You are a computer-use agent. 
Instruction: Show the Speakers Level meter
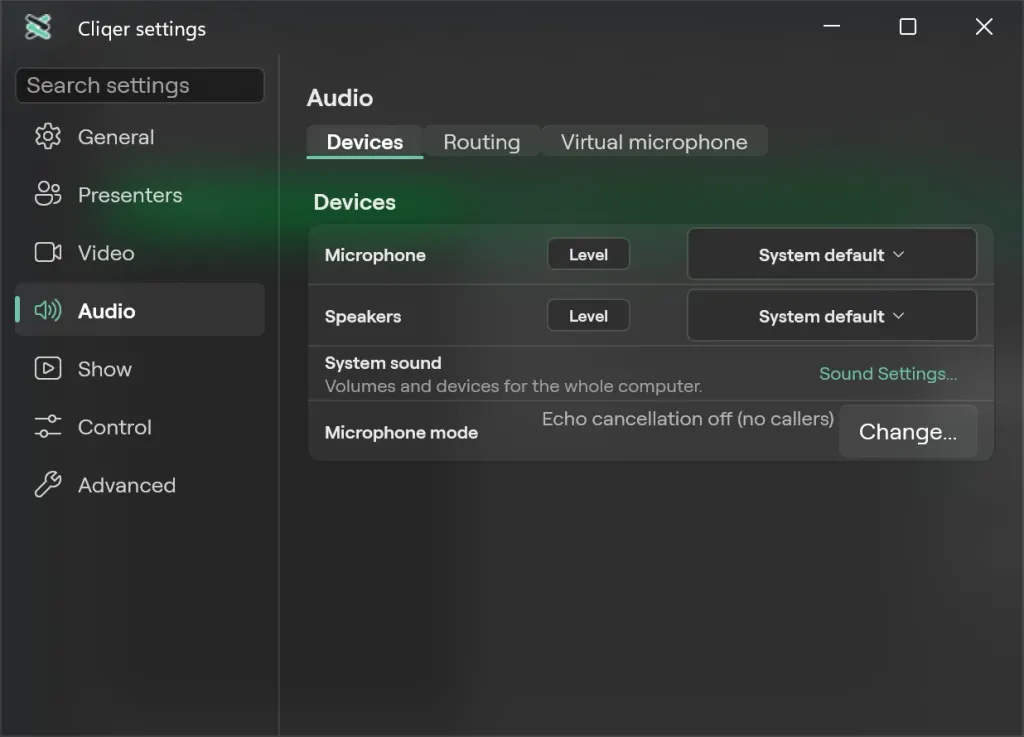(x=588, y=316)
